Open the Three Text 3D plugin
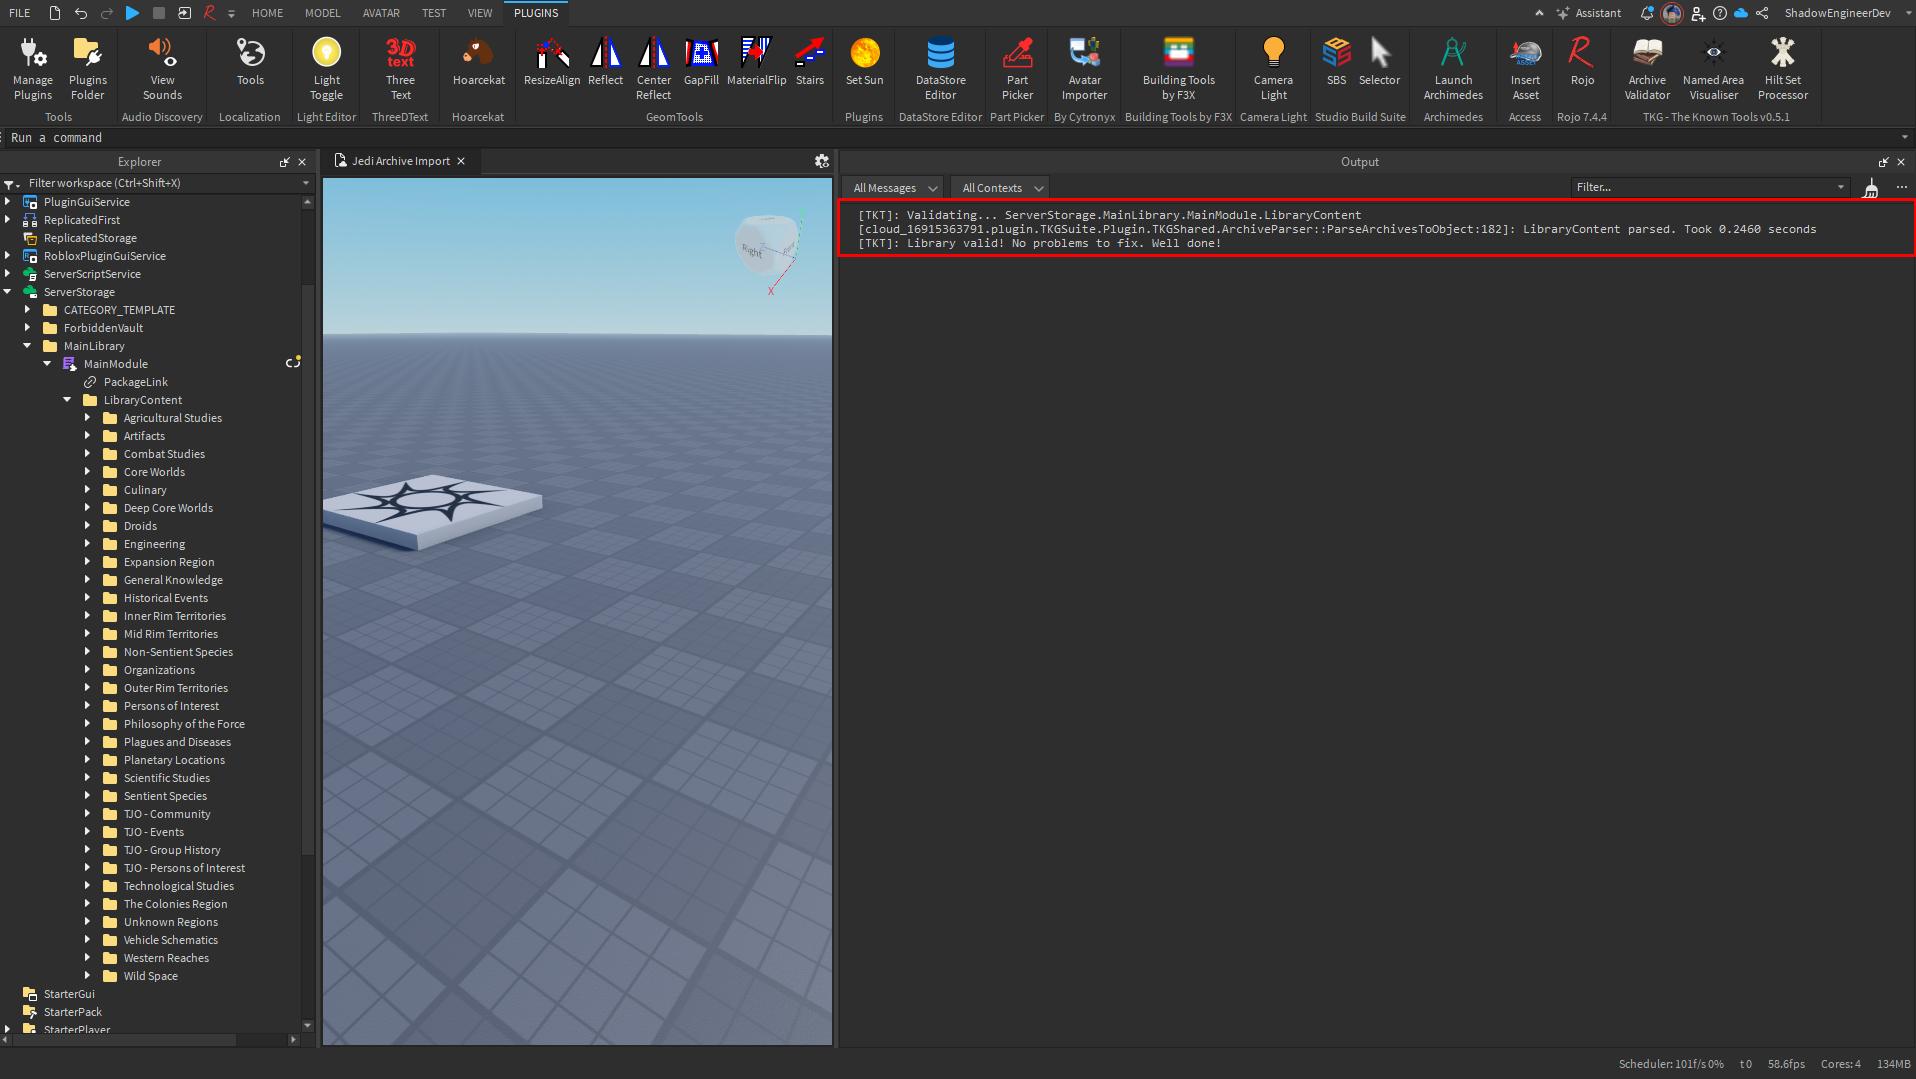The height and width of the screenshot is (1079, 1916). pos(400,68)
